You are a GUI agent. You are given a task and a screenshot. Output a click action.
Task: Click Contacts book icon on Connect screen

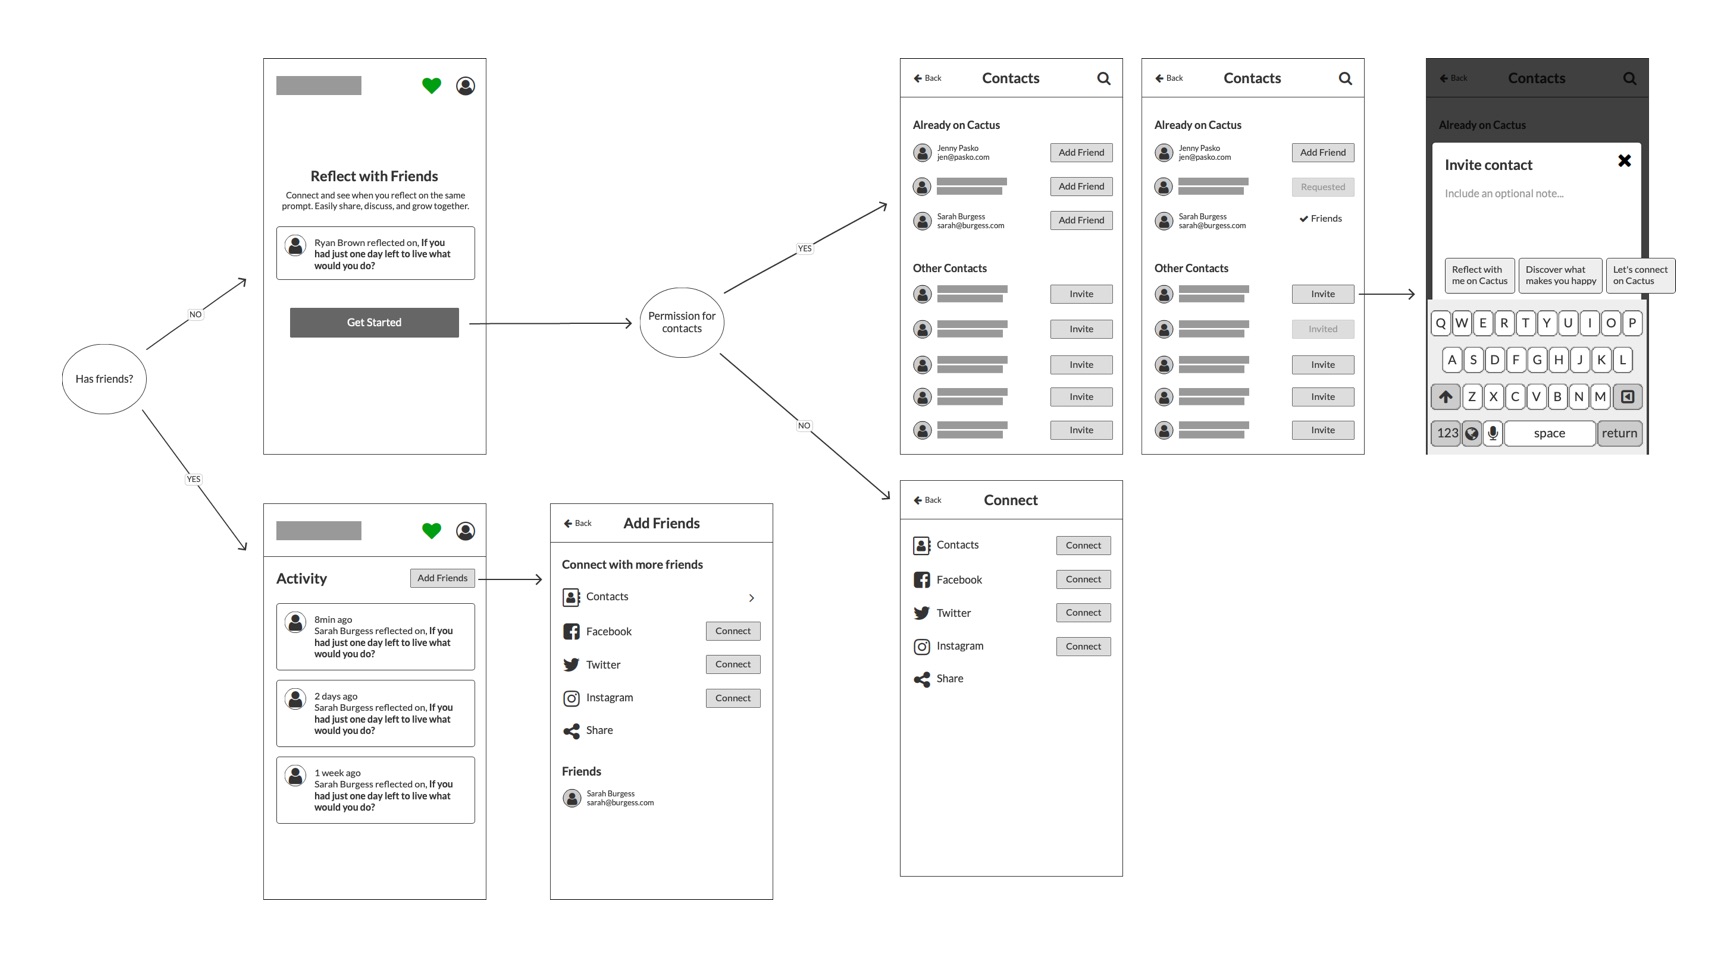pyautogui.click(x=922, y=545)
